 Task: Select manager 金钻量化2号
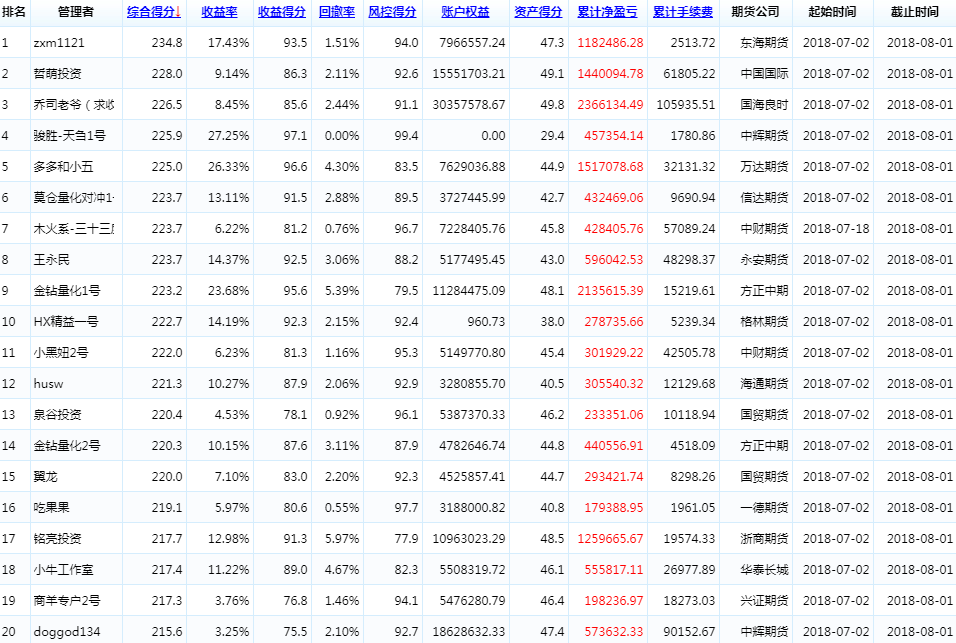pos(67,446)
